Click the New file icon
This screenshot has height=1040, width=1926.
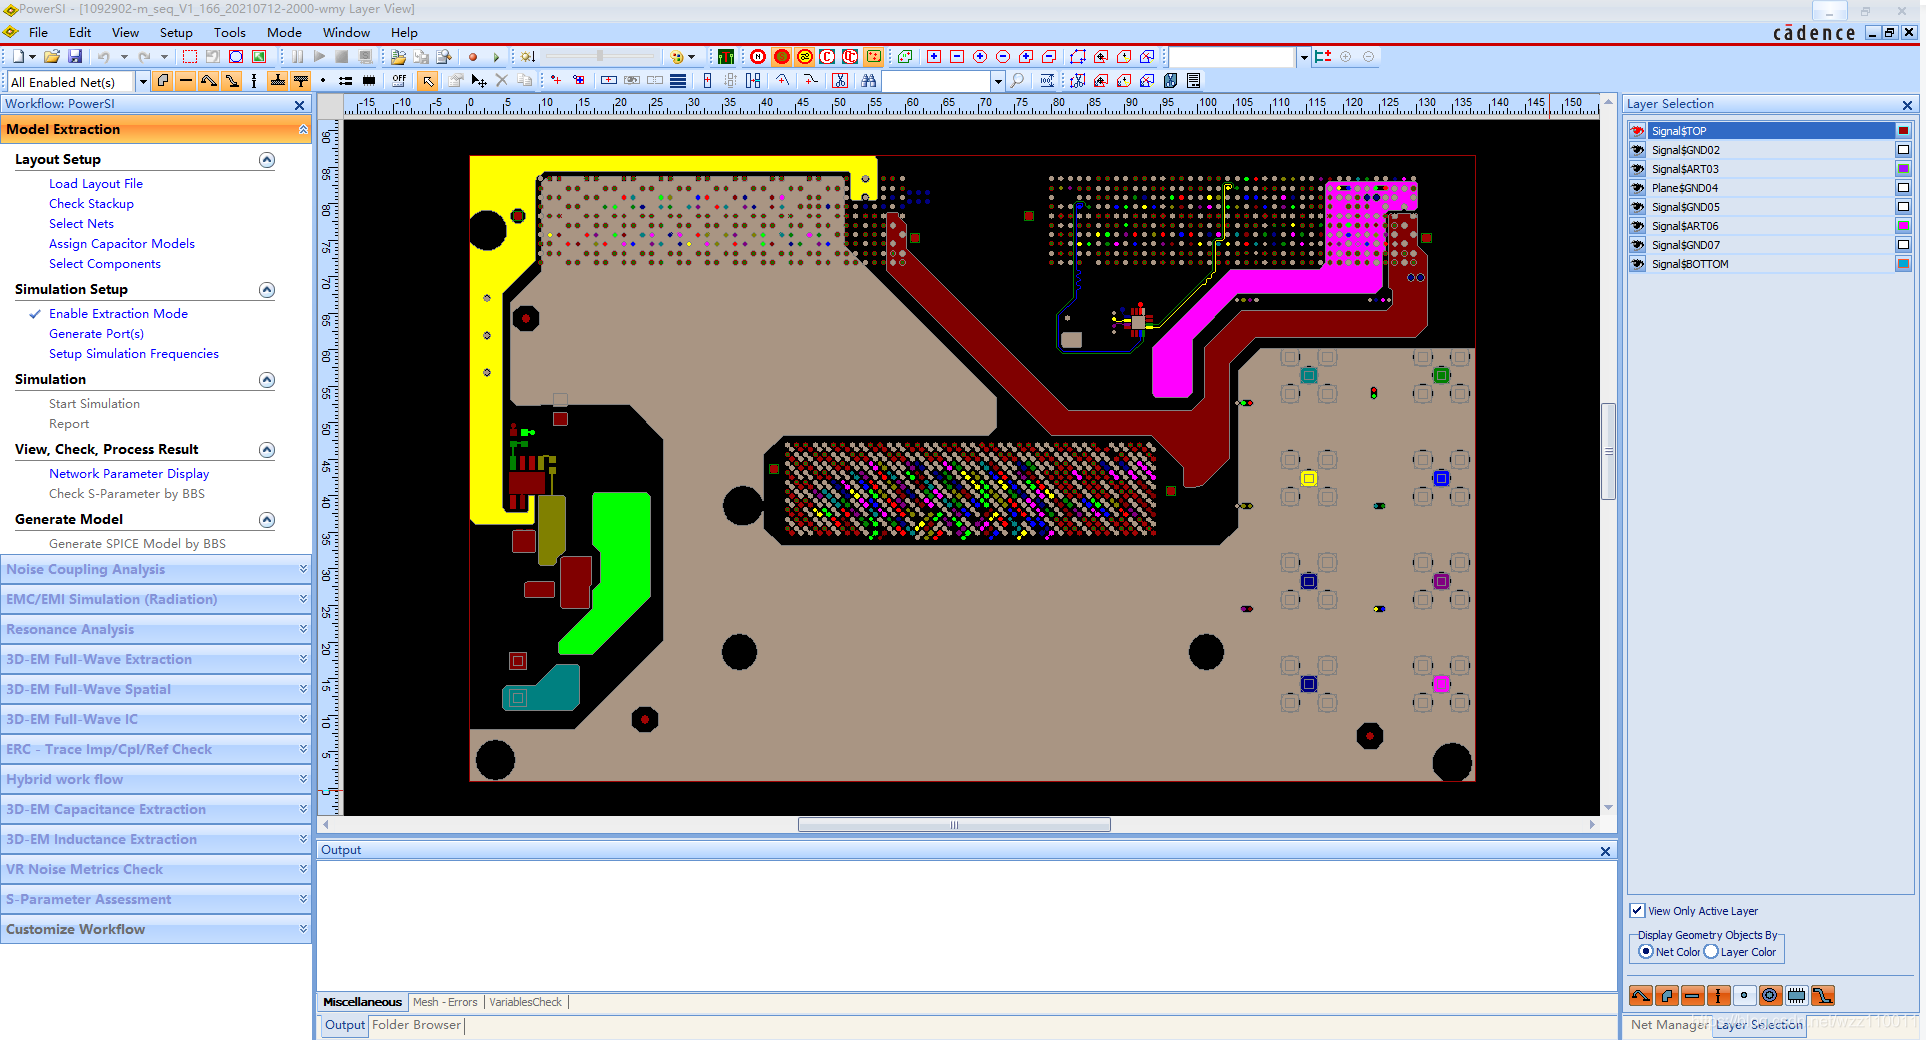pos(18,57)
